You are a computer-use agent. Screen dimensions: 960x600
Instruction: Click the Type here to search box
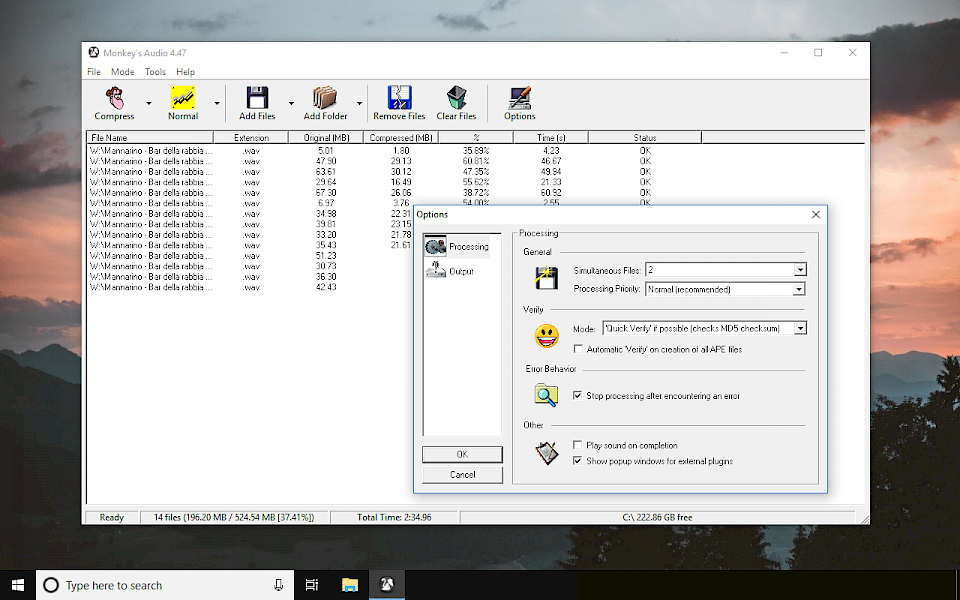165,585
